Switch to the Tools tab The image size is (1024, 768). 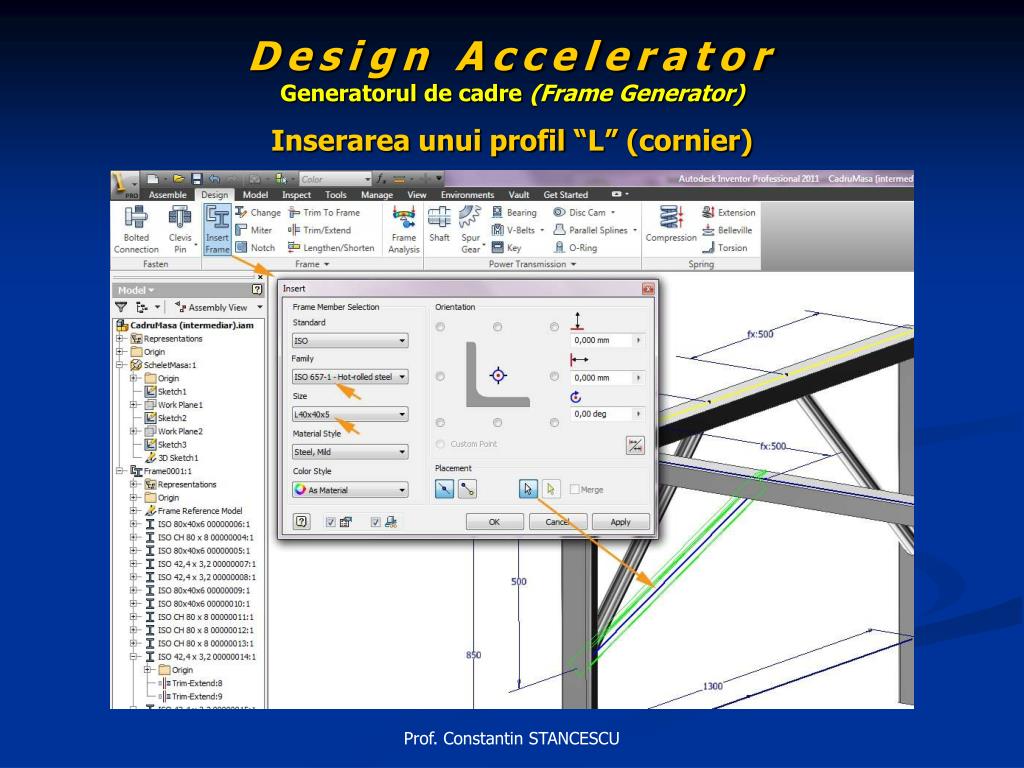(x=336, y=195)
